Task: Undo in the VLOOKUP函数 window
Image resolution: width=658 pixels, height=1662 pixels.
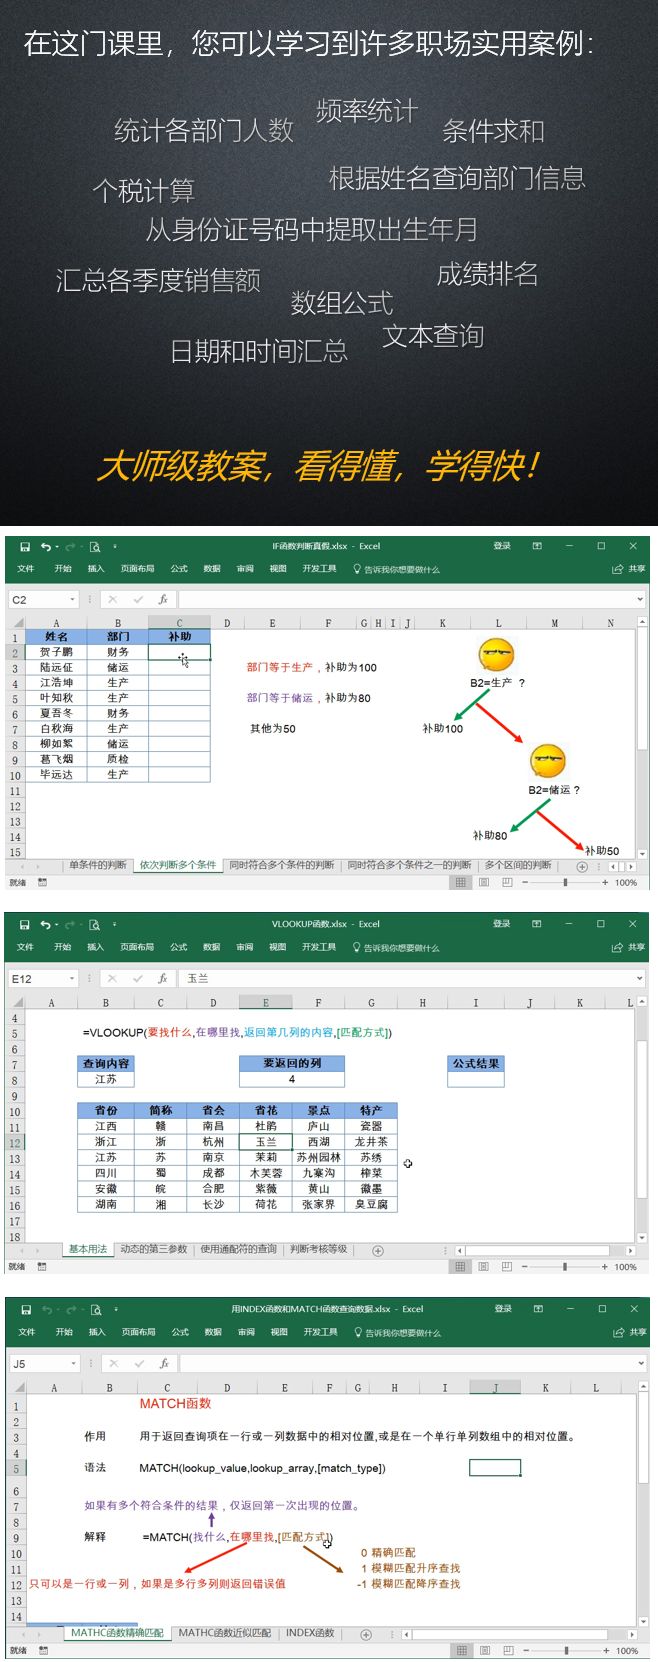Action: pos(45,924)
